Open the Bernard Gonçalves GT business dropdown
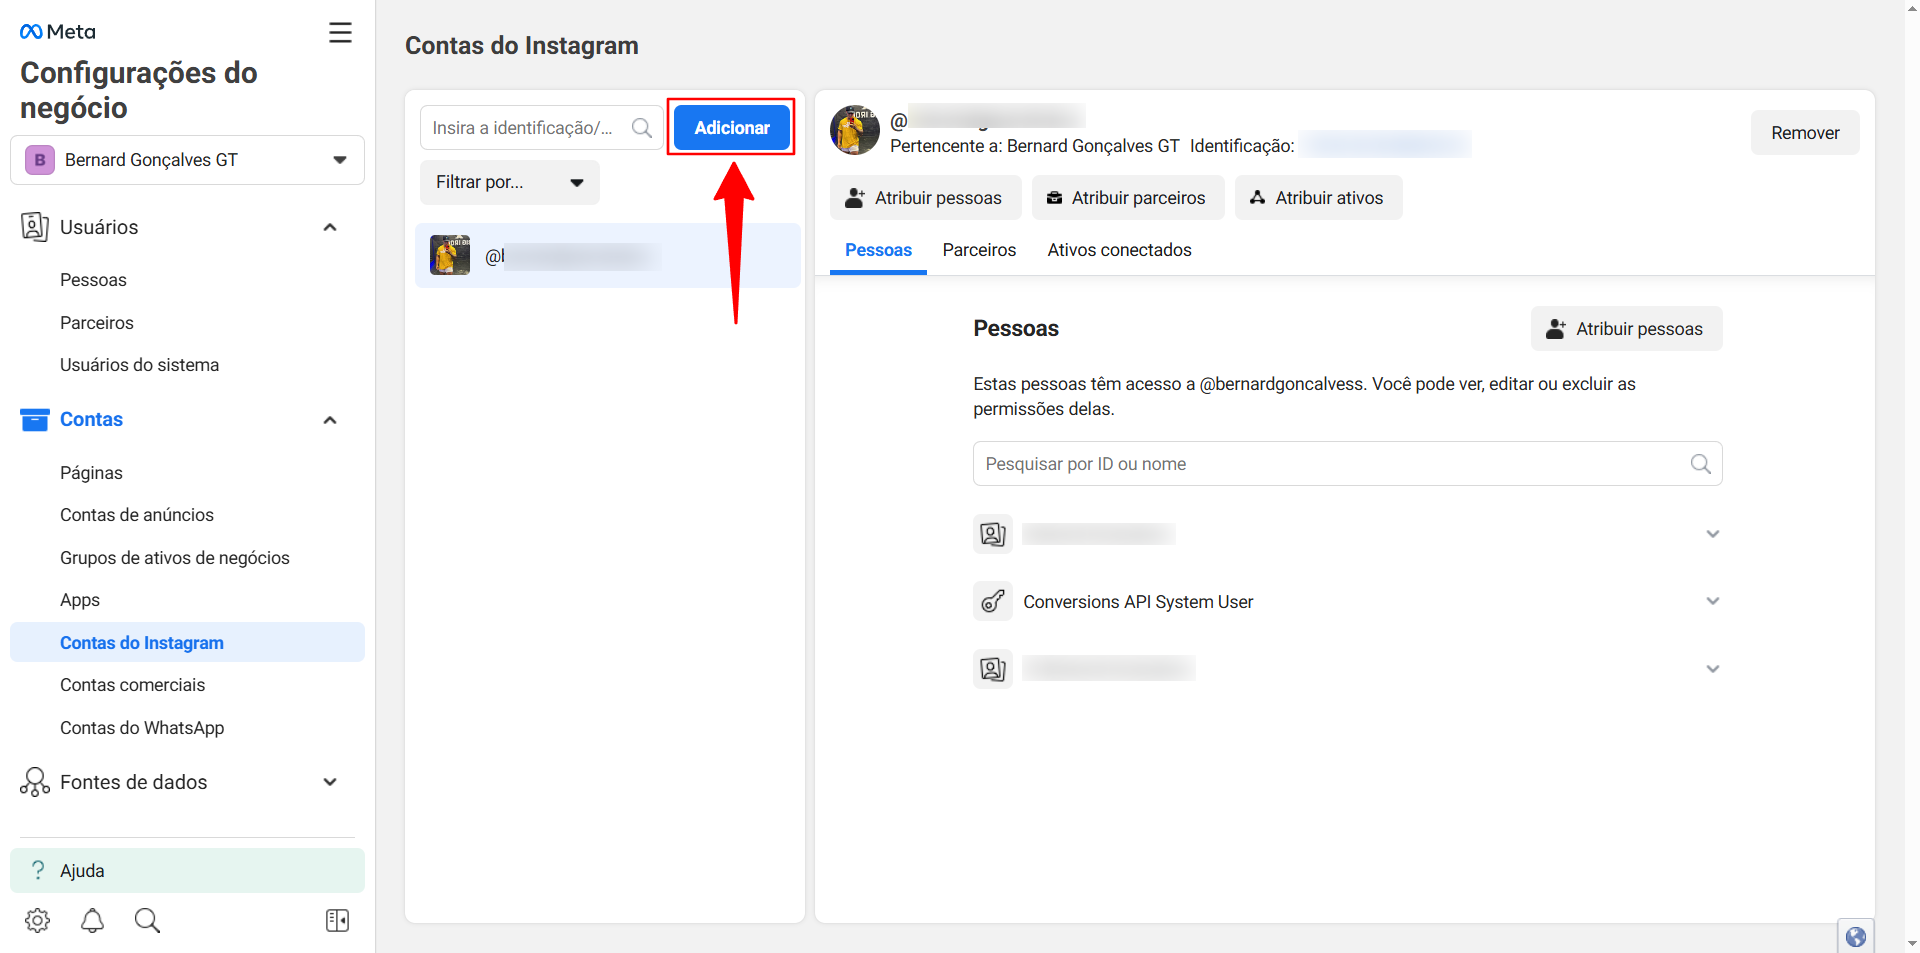This screenshot has width=1920, height=953. (x=187, y=160)
